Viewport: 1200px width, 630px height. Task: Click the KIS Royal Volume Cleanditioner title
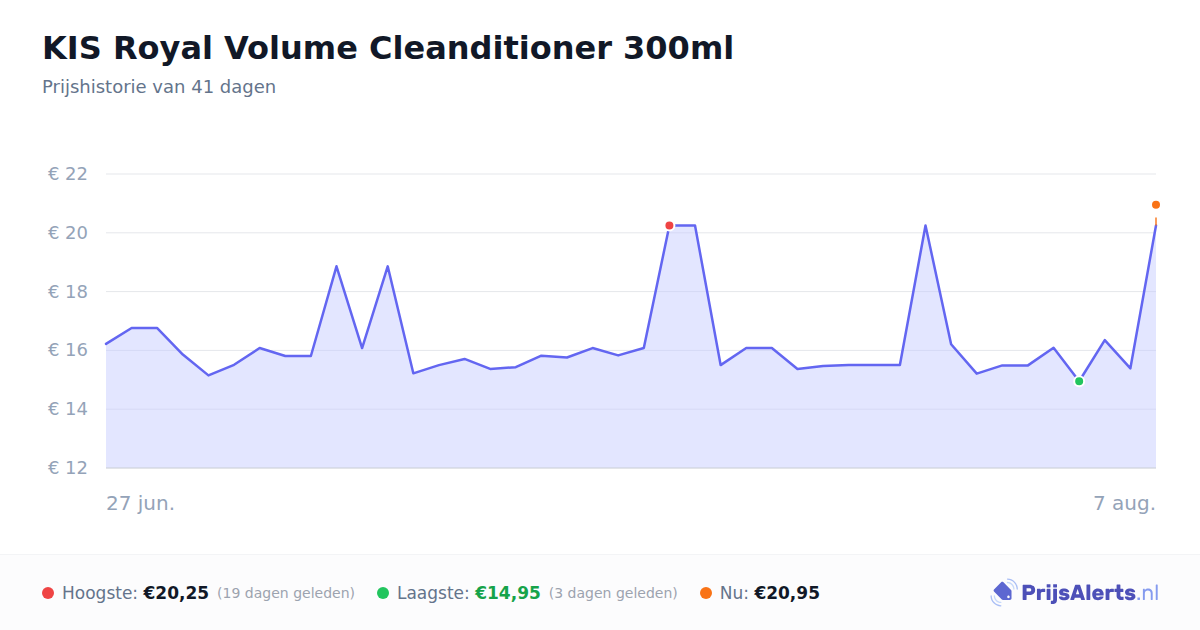(388, 48)
